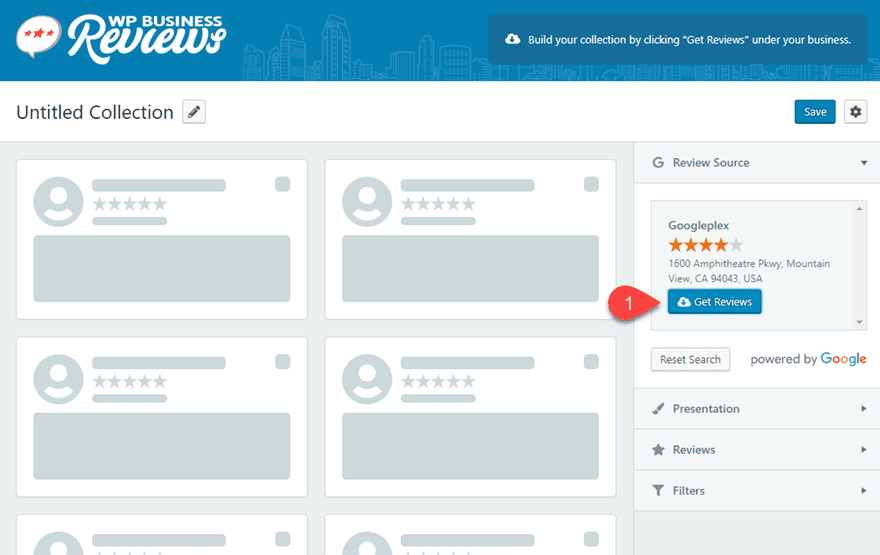The height and width of the screenshot is (555, 880).
Task: Click the Googleplex address text
Action: tap(749, 270)
